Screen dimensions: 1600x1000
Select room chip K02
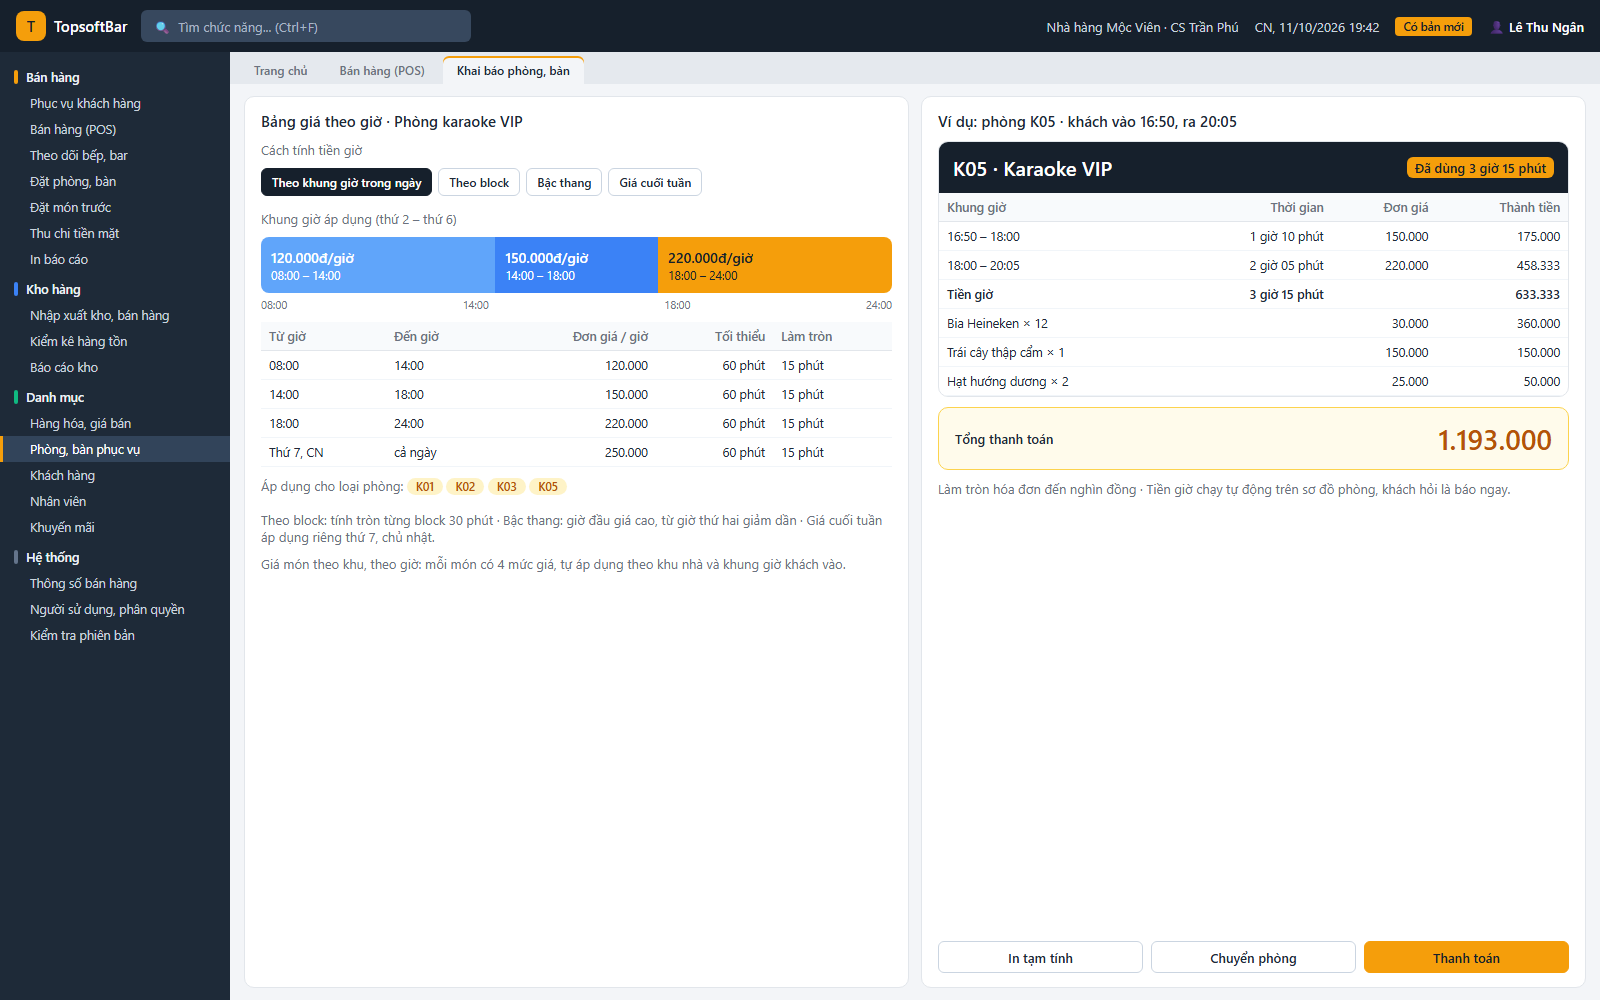point(465,486)
